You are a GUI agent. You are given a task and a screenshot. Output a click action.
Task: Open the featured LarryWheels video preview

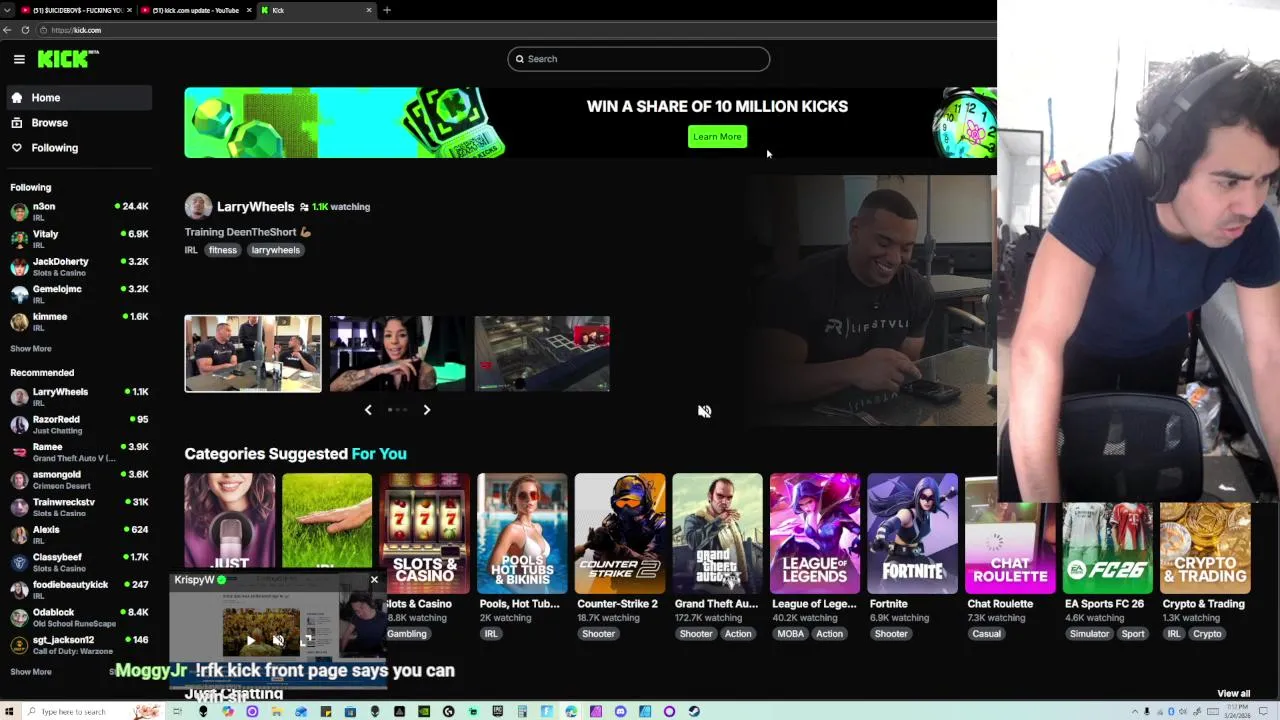(x=872, y=300)
